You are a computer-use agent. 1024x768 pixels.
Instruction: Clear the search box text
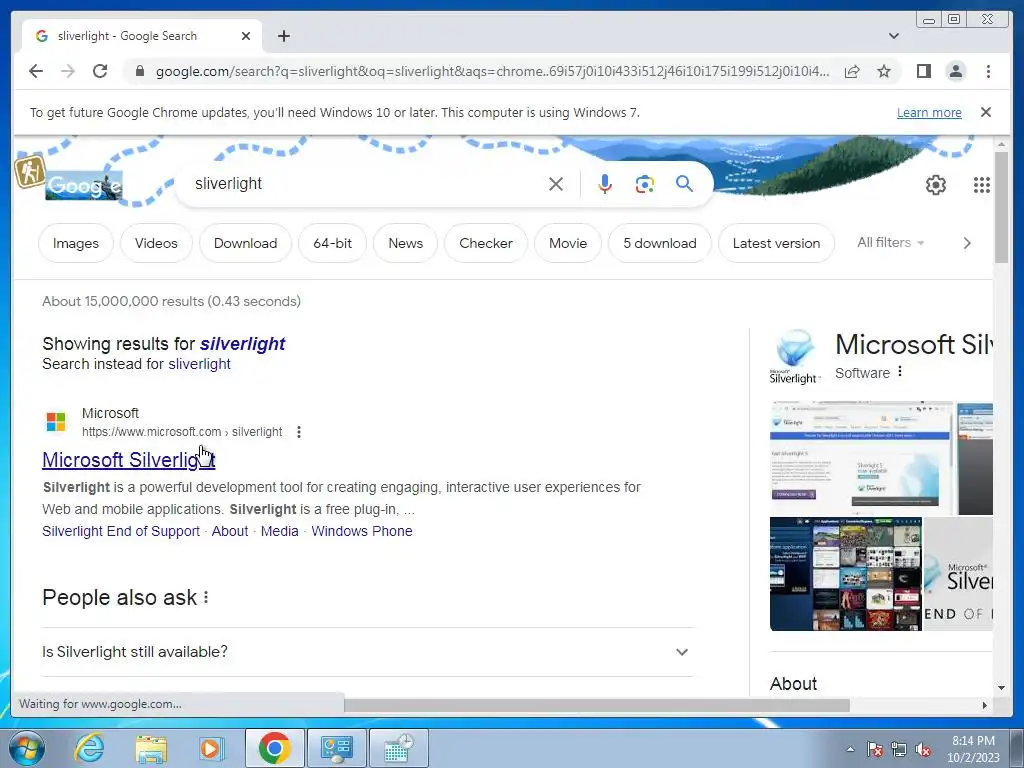[556, 184]
